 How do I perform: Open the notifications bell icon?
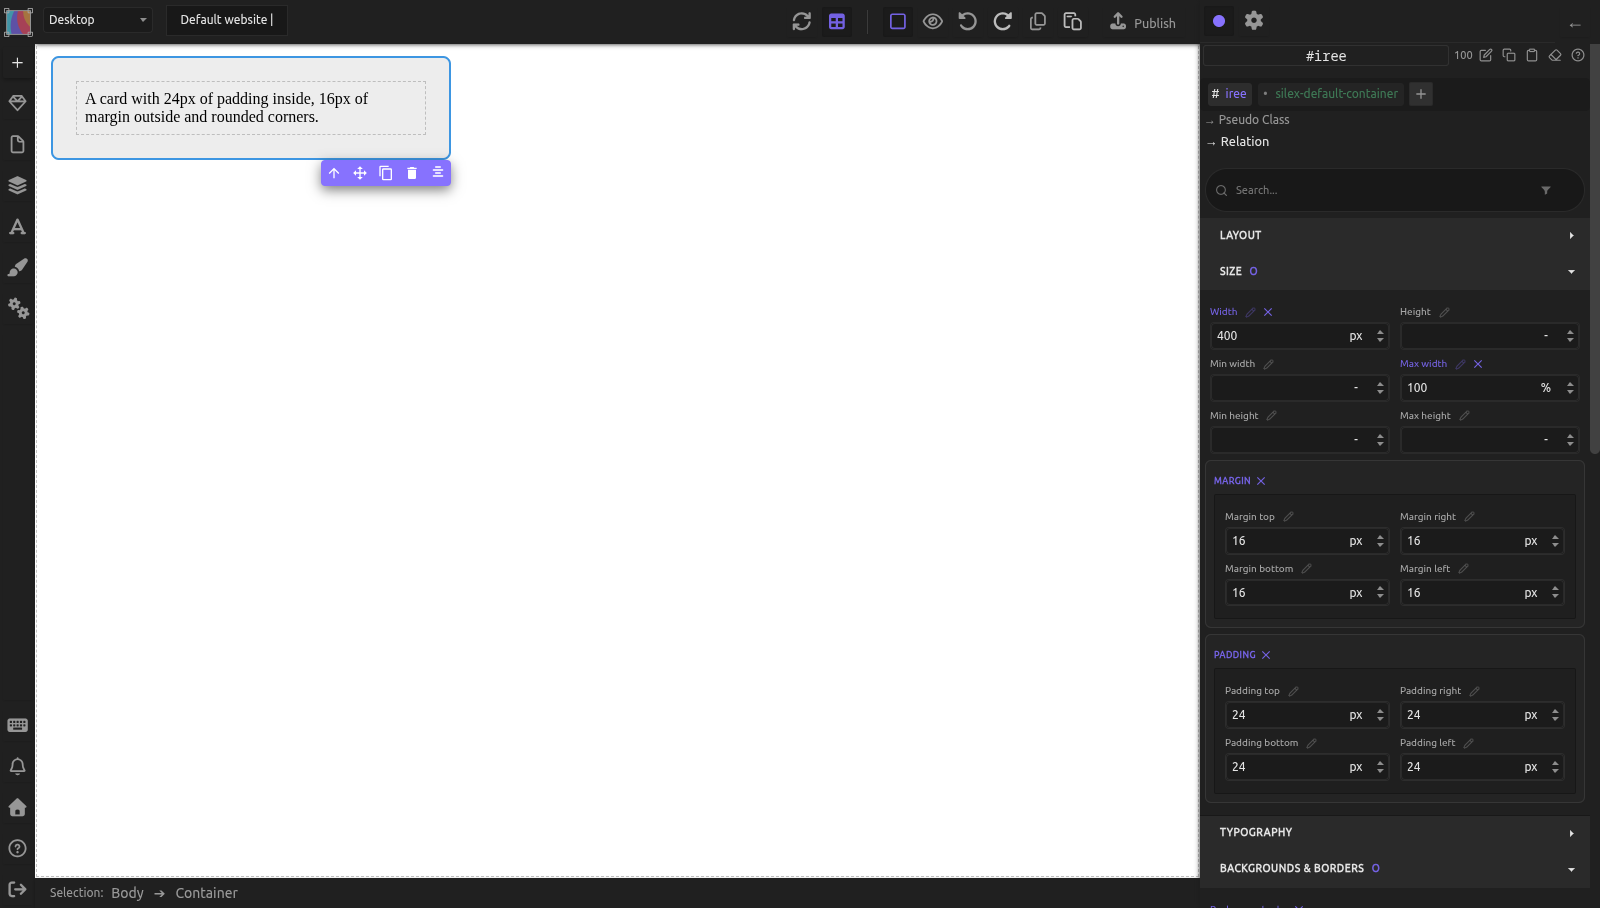(17, 767)
